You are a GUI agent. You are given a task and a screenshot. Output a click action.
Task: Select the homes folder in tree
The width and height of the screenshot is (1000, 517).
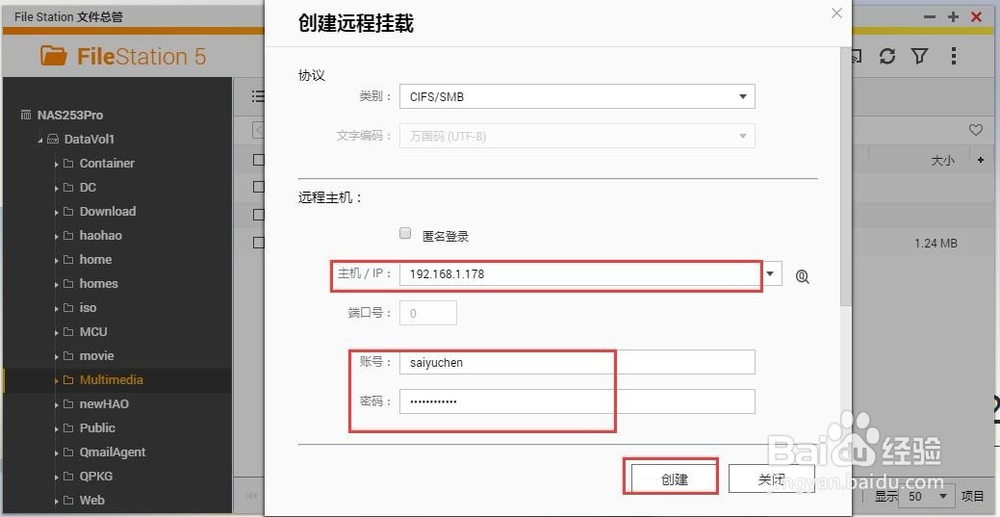tap(99, 284)
